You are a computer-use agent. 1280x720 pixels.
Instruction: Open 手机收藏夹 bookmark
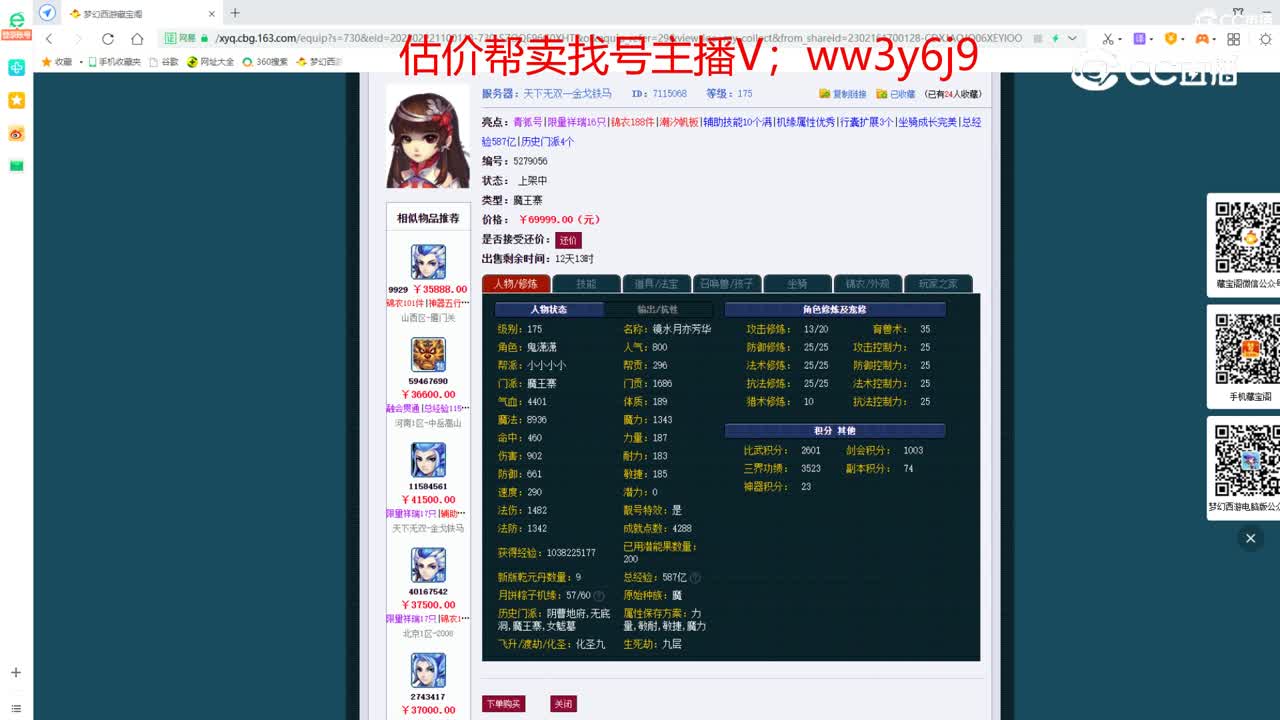pos(114,62)
